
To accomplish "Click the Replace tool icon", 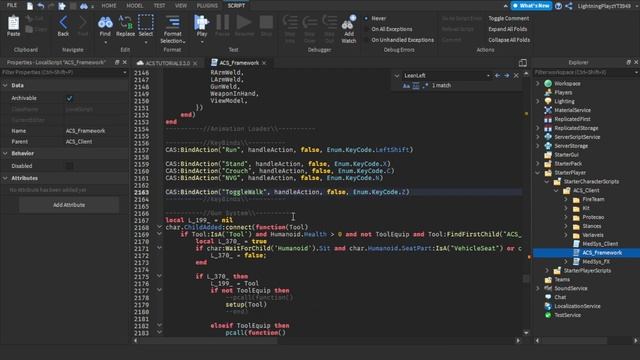I will 125,22.
